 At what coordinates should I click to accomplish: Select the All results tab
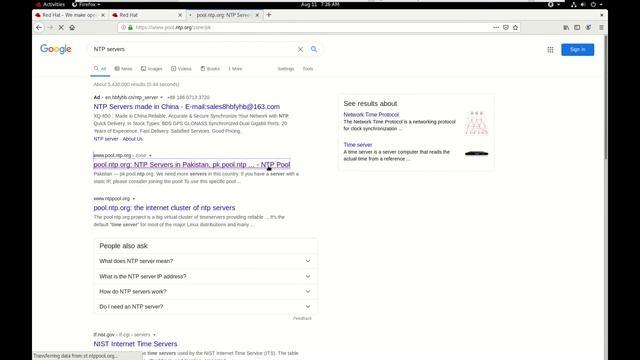pos(100,69)
